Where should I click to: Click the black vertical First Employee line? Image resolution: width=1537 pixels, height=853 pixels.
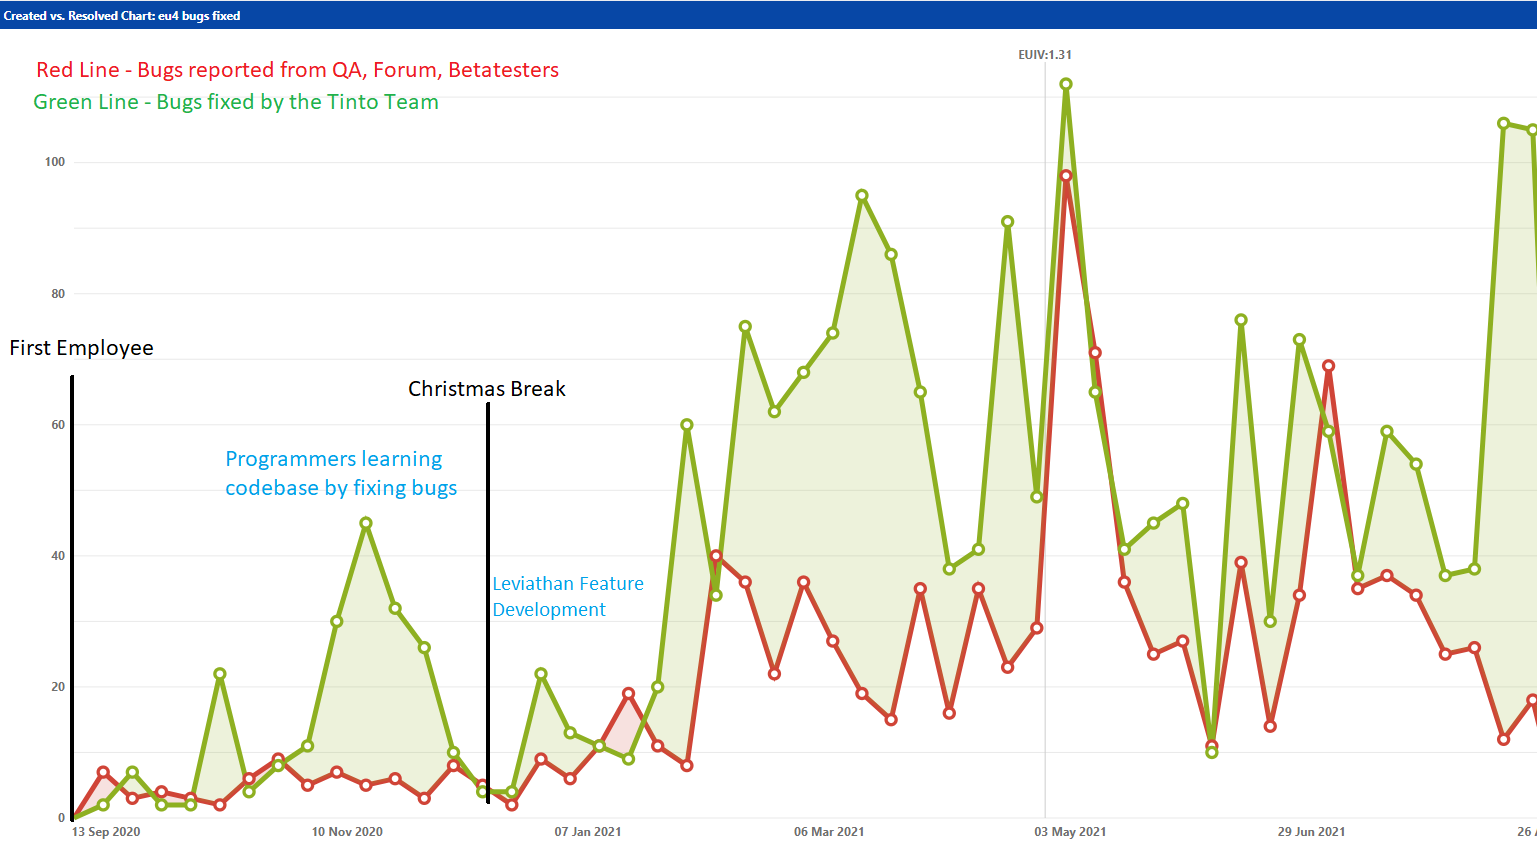(72, 600)
